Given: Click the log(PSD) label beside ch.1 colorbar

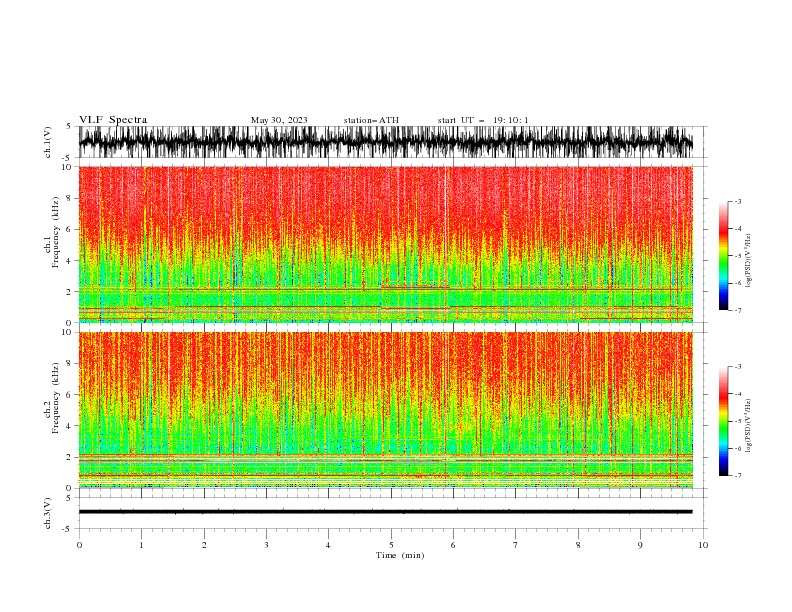Looking at the screenshot, I should point(749,261).
